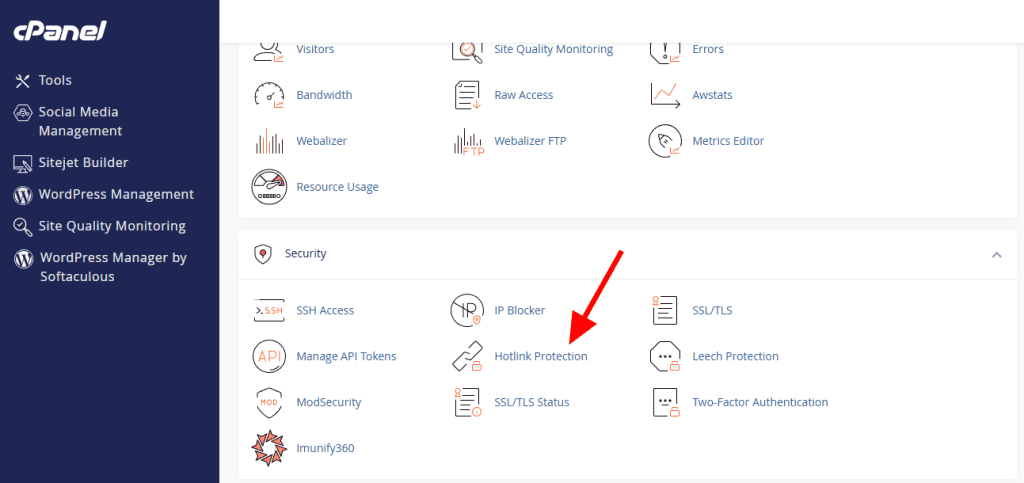The width and height of the screenshot is (1024, 483).
Task: Open the Imunify360 icon
Action: pos(270,449)
